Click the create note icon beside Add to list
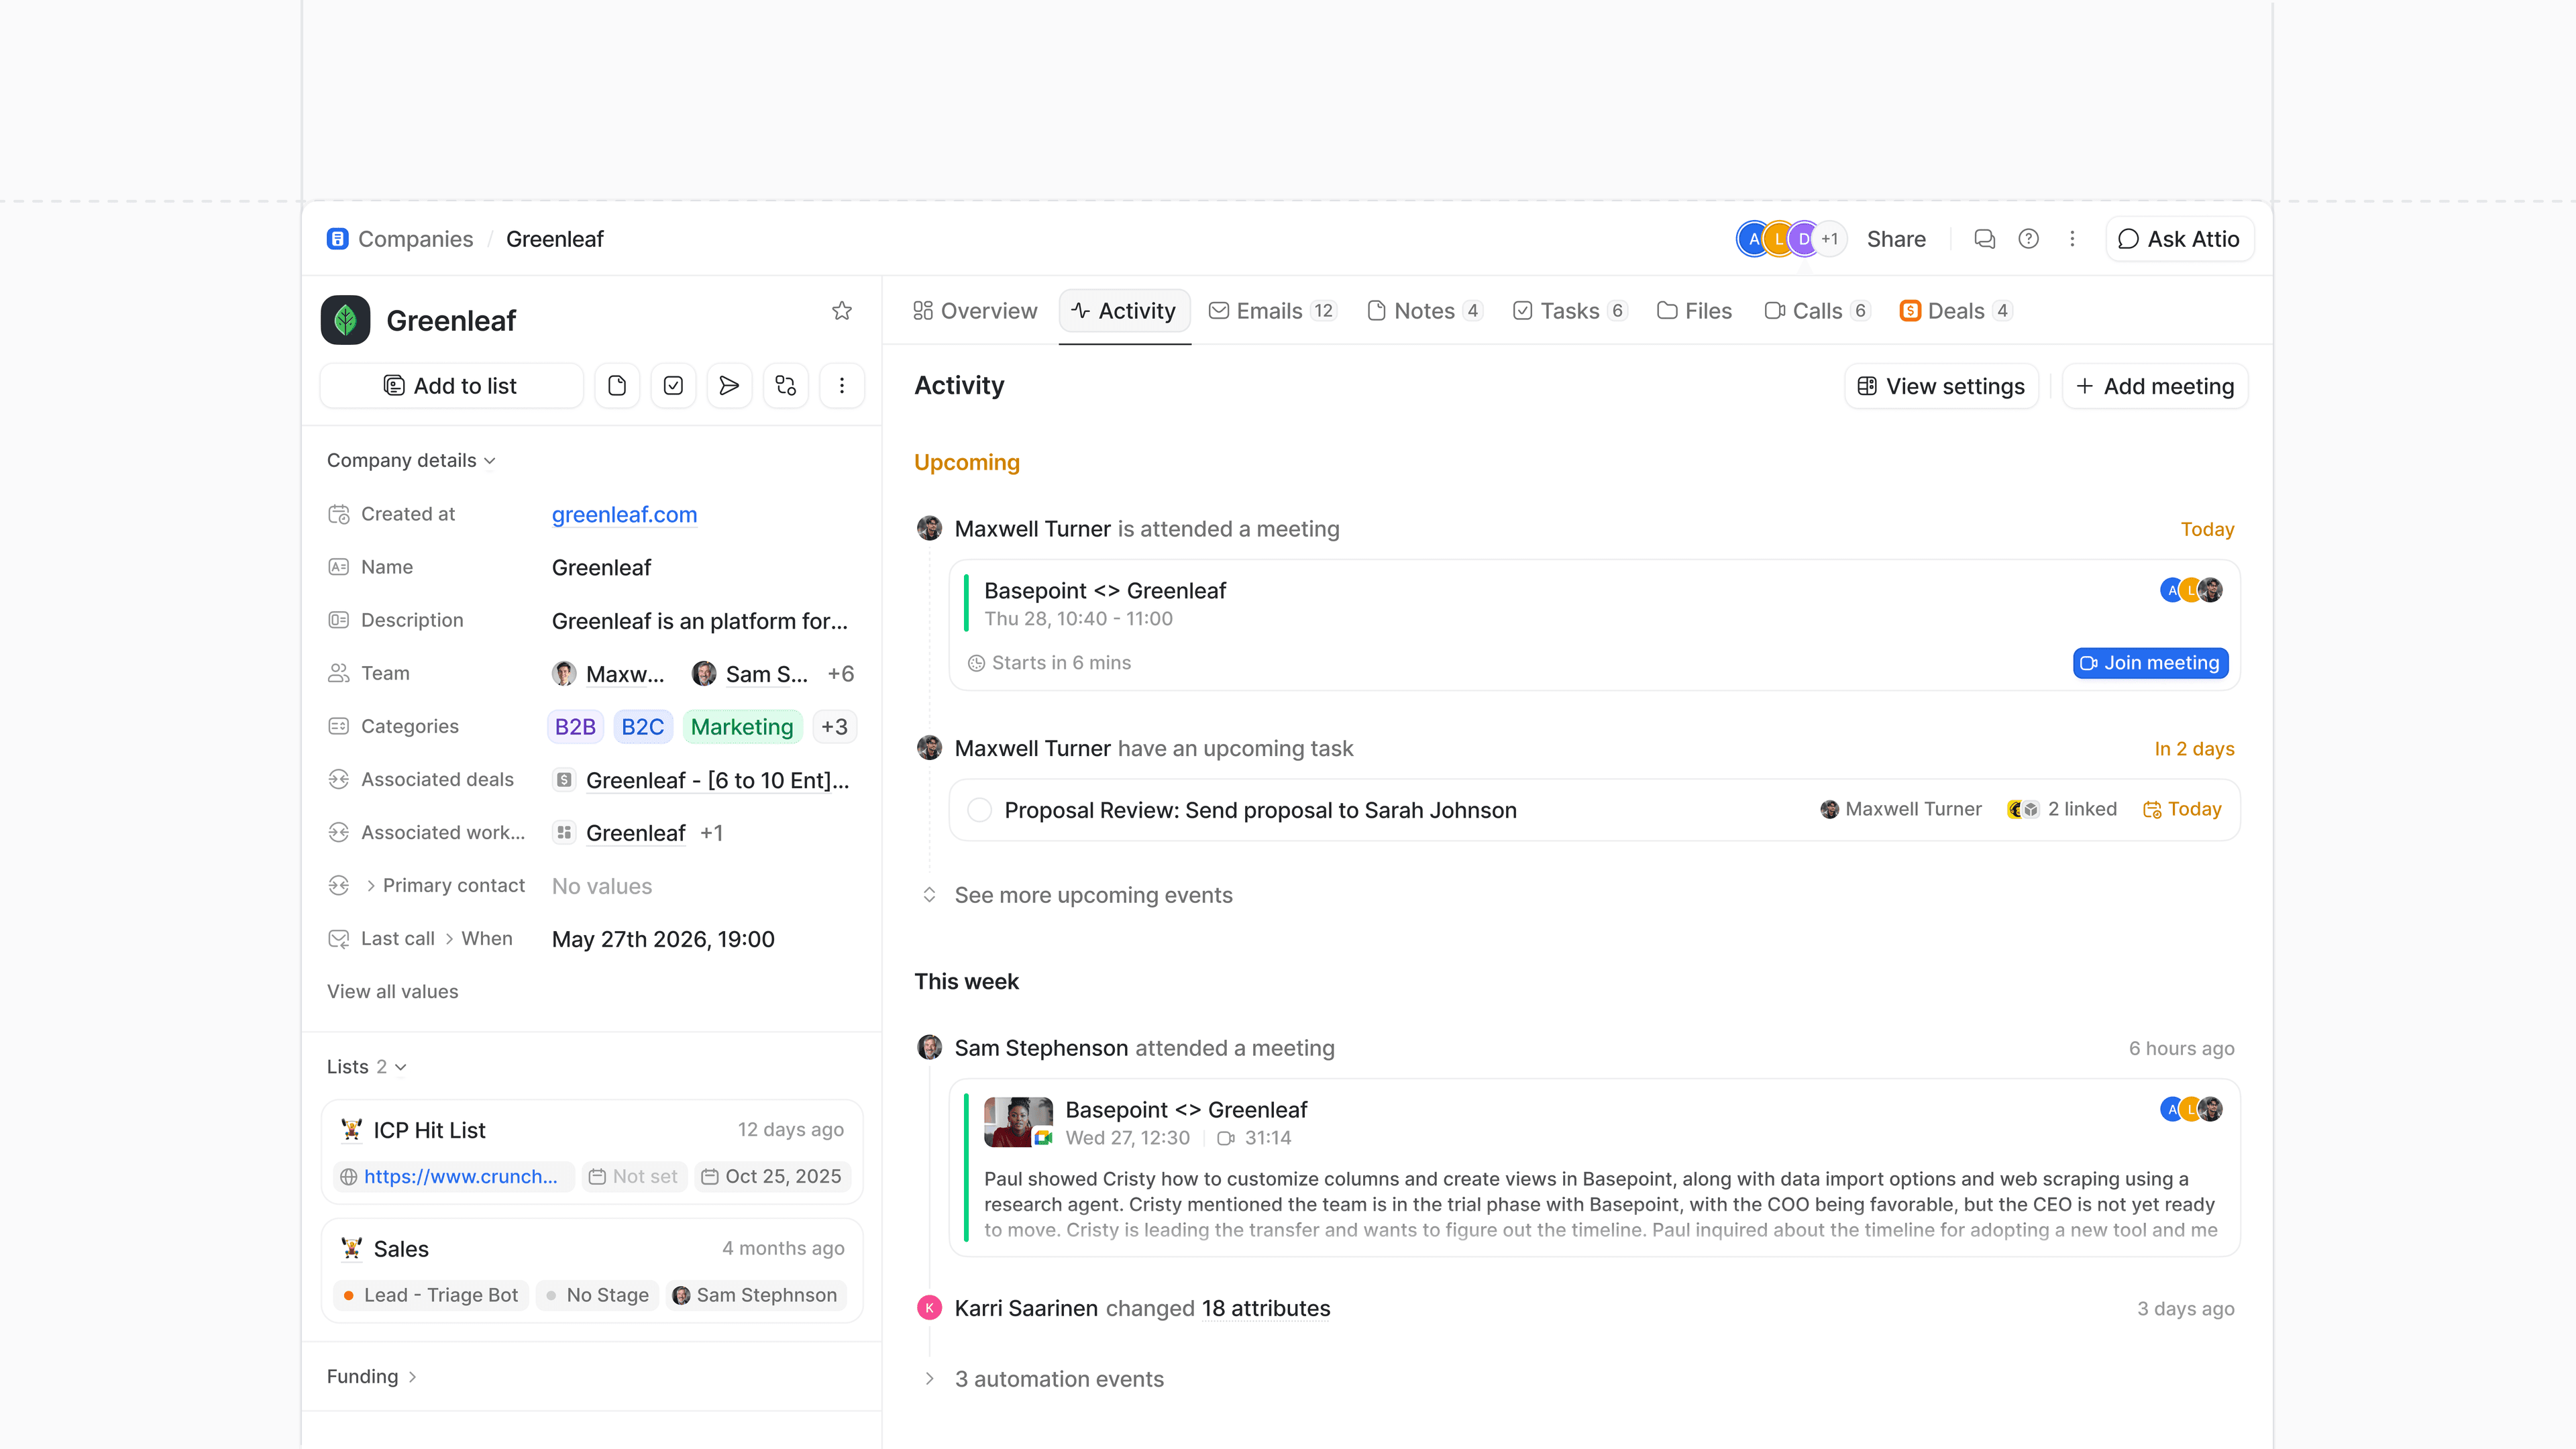 click(x=617, y=386)
